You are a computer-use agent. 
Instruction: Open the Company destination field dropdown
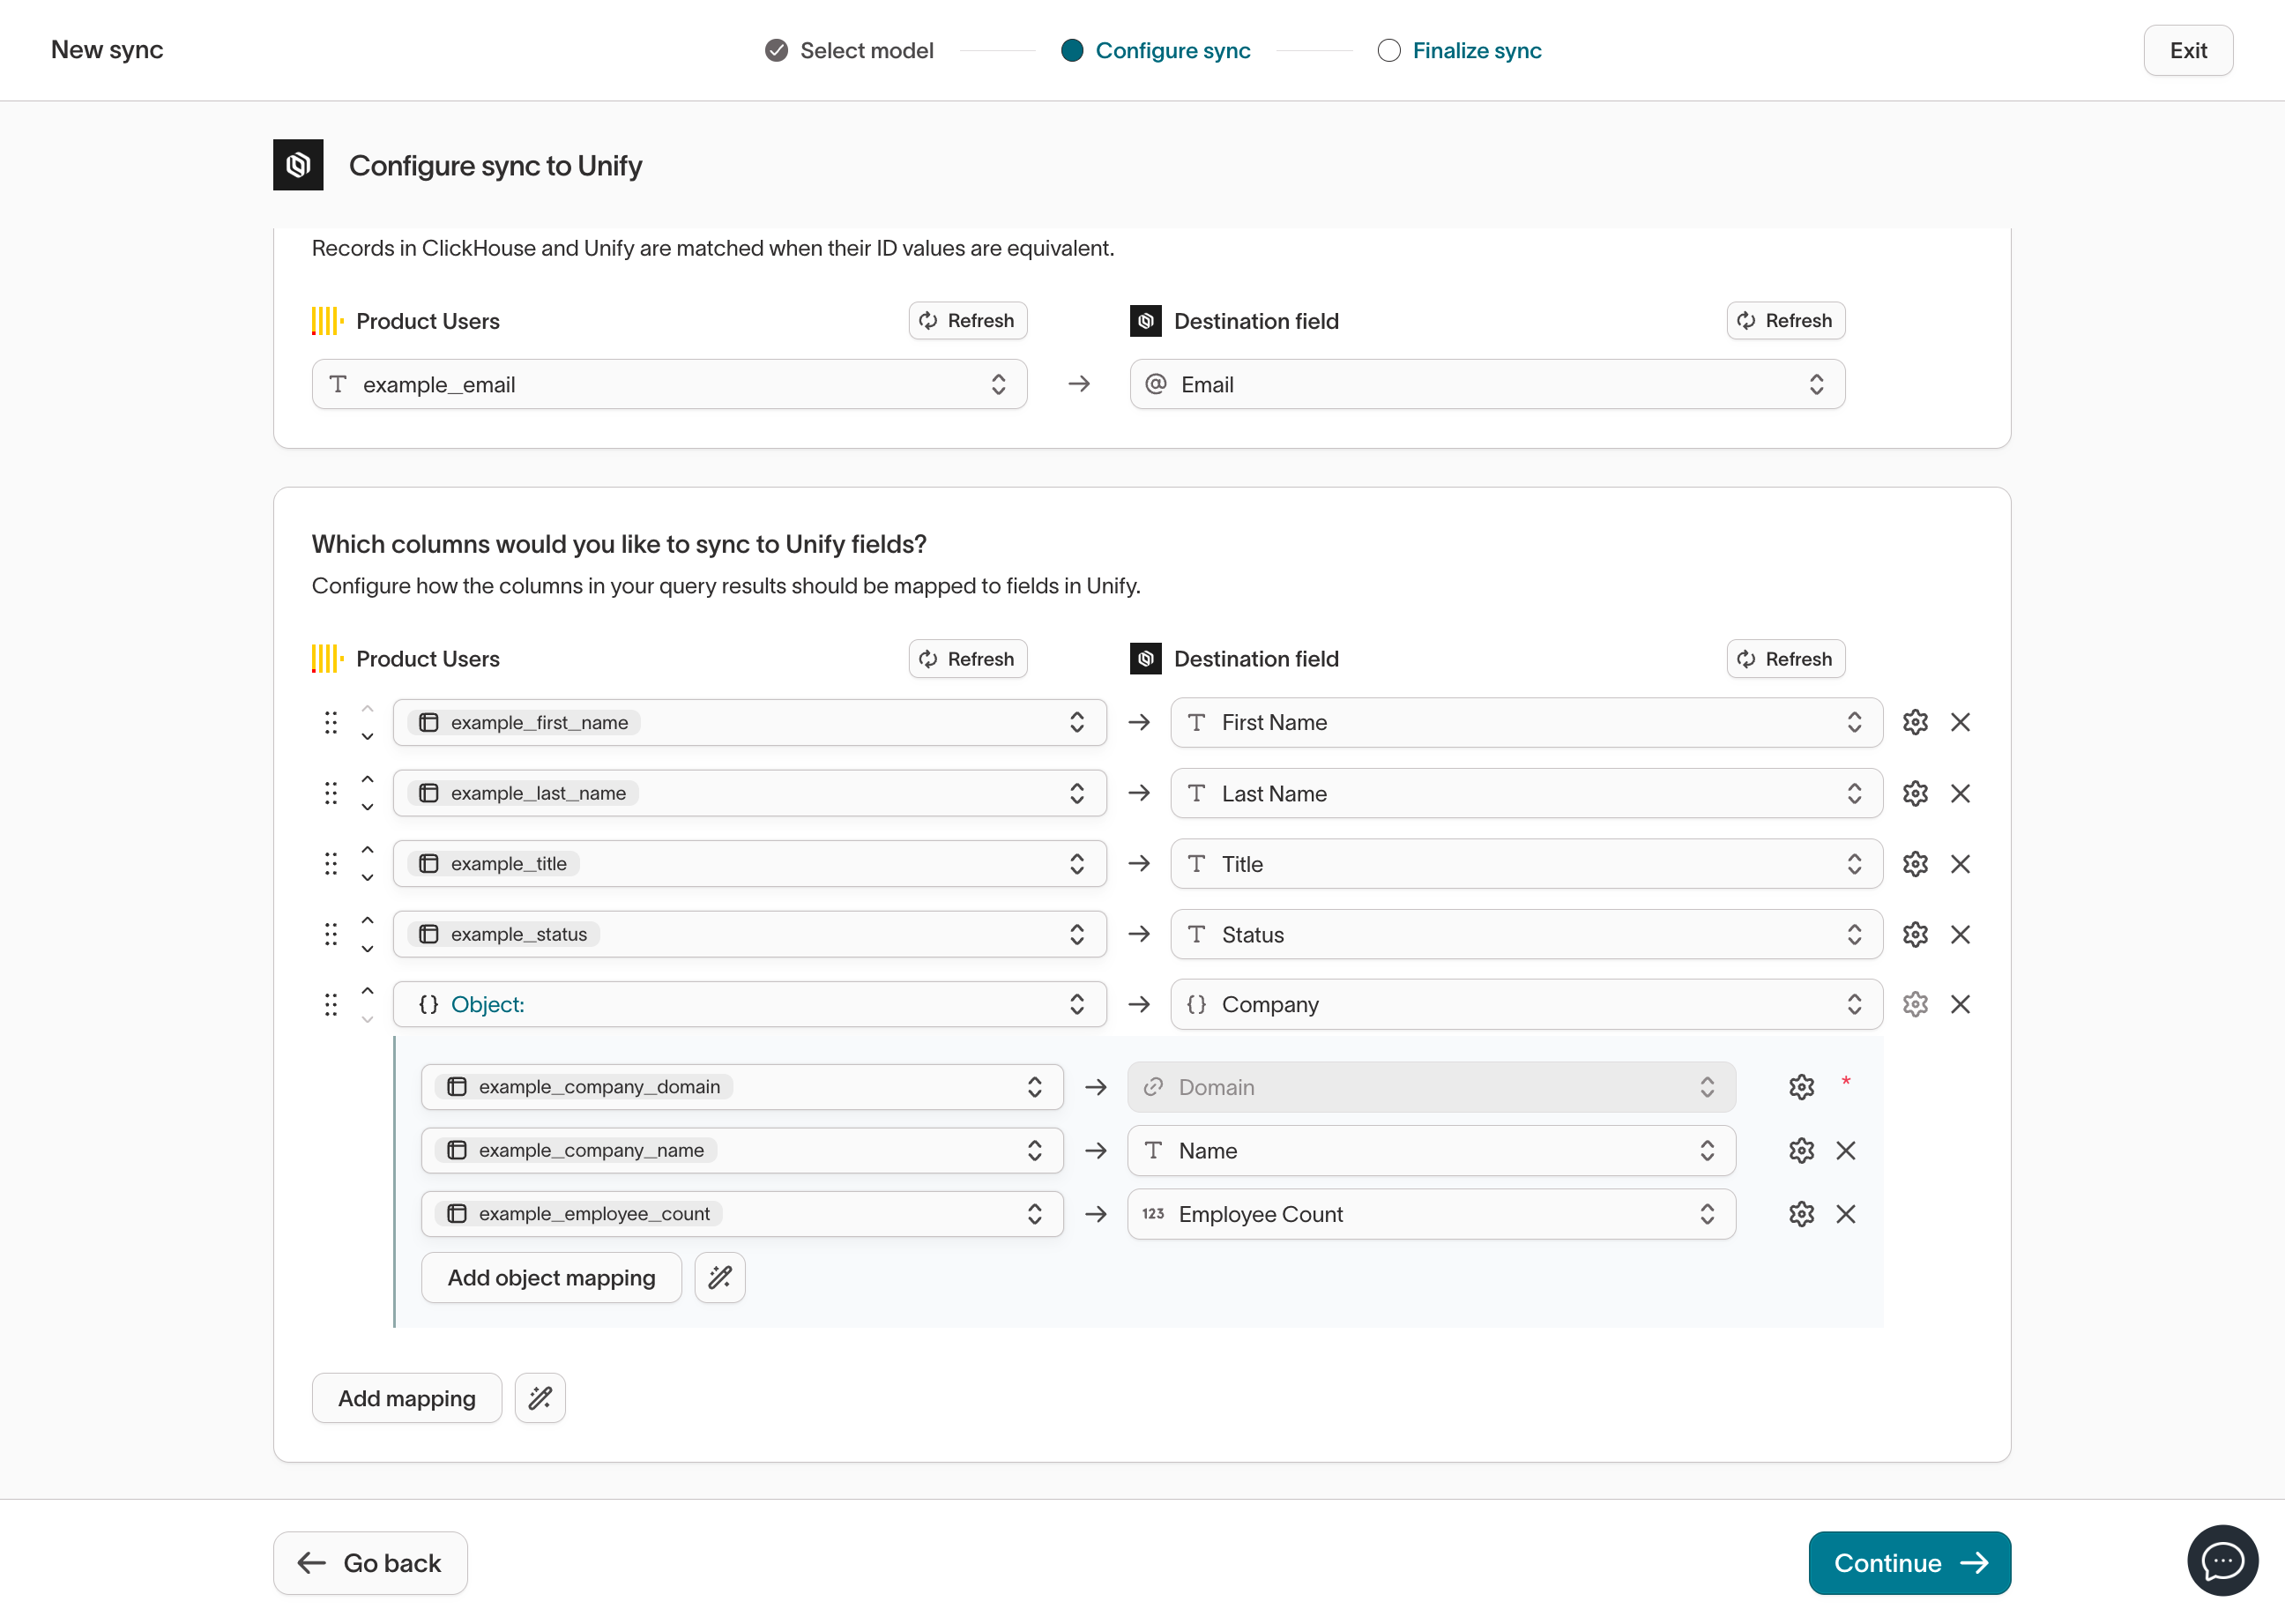[x=1526, y=1004]
